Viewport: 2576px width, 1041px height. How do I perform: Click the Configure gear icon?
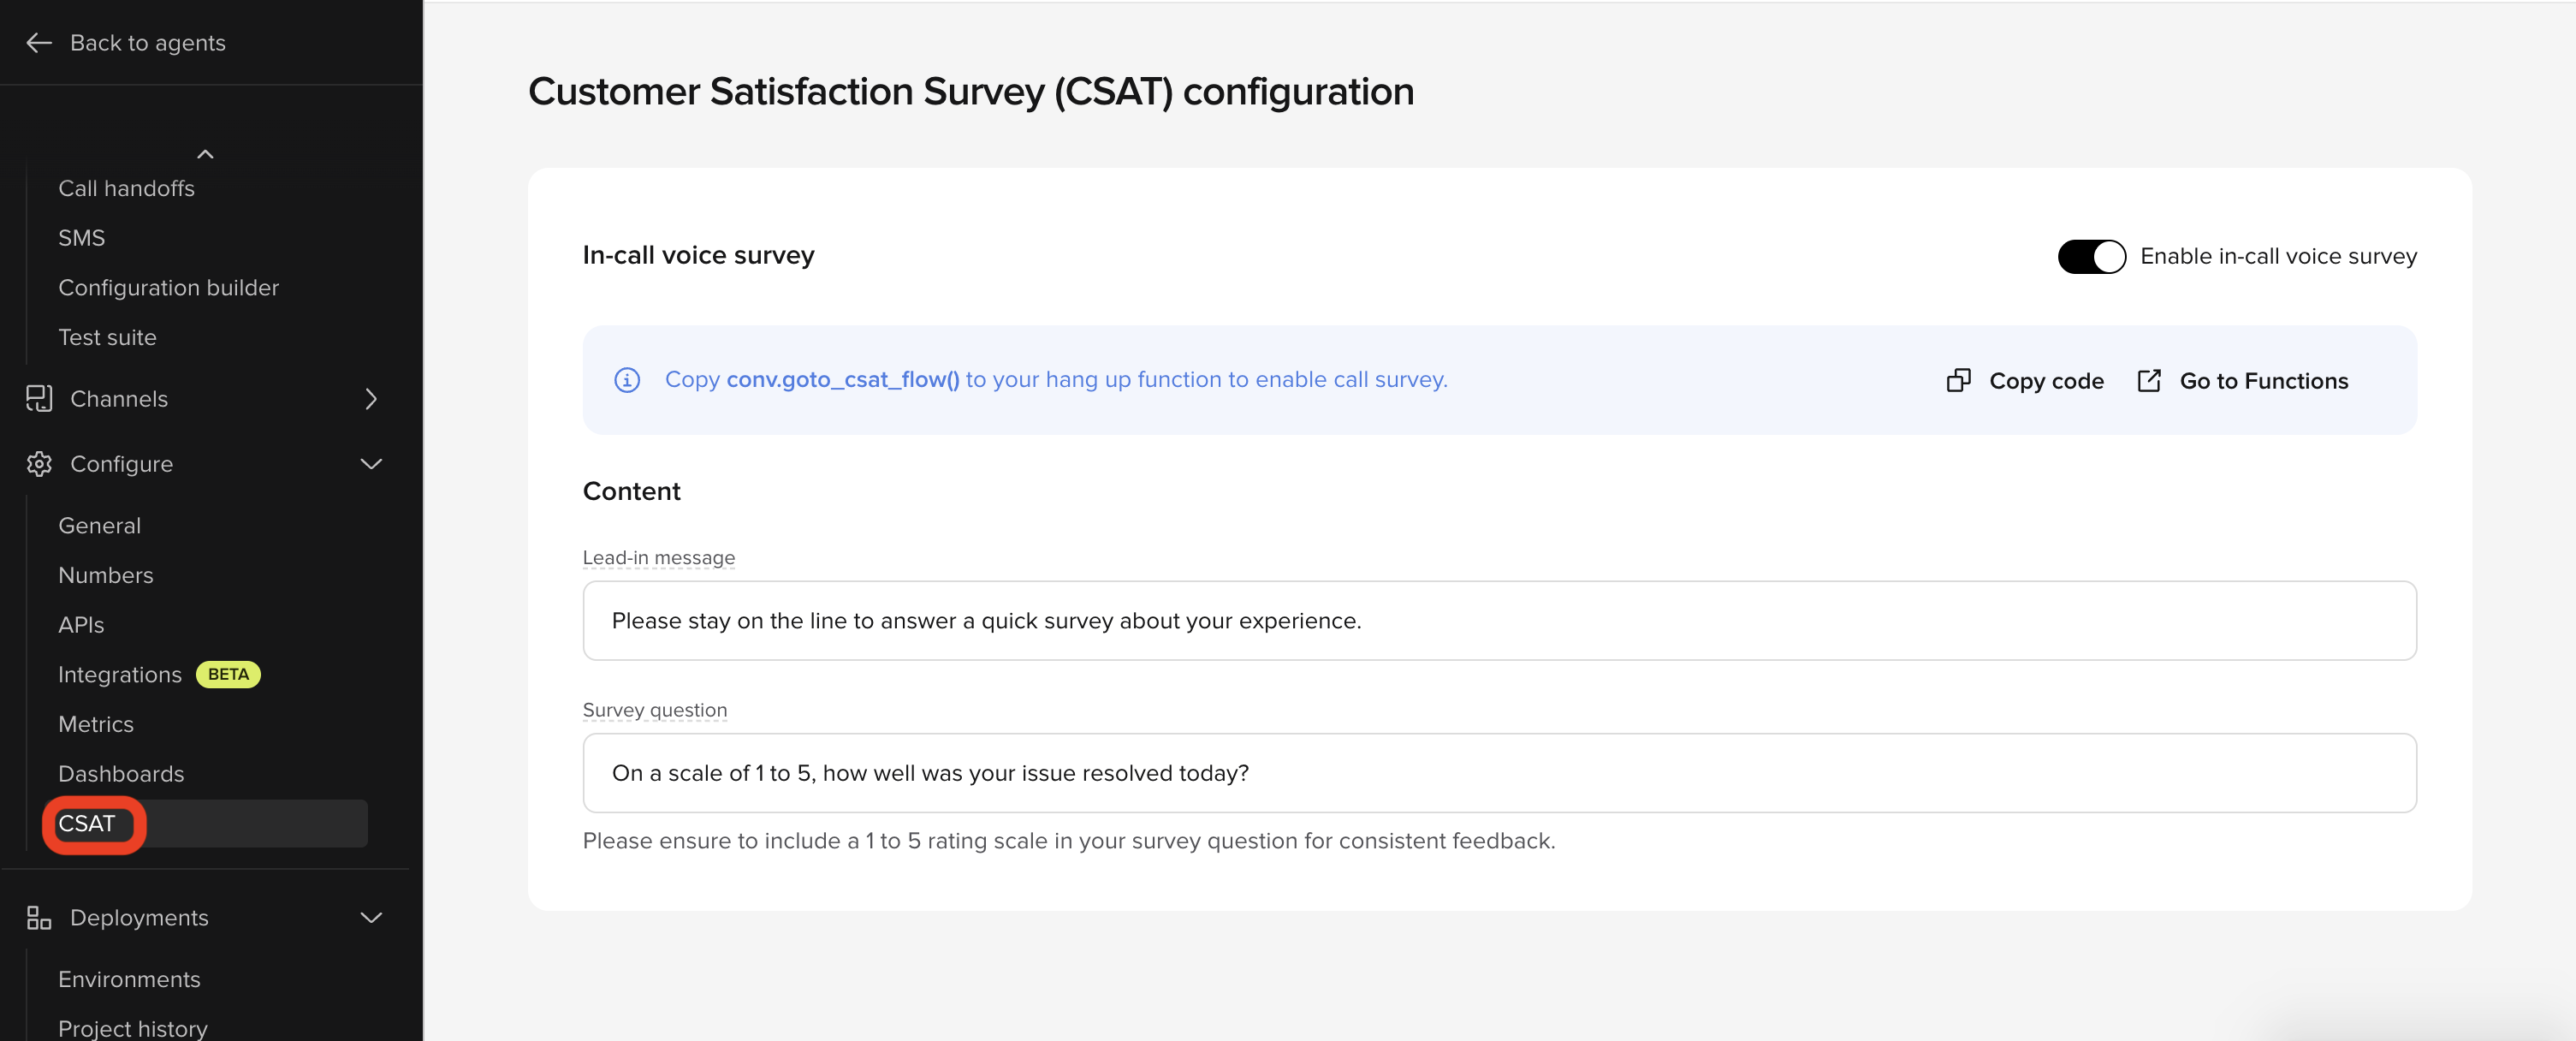pyautogui.click(x=39, y=464)
